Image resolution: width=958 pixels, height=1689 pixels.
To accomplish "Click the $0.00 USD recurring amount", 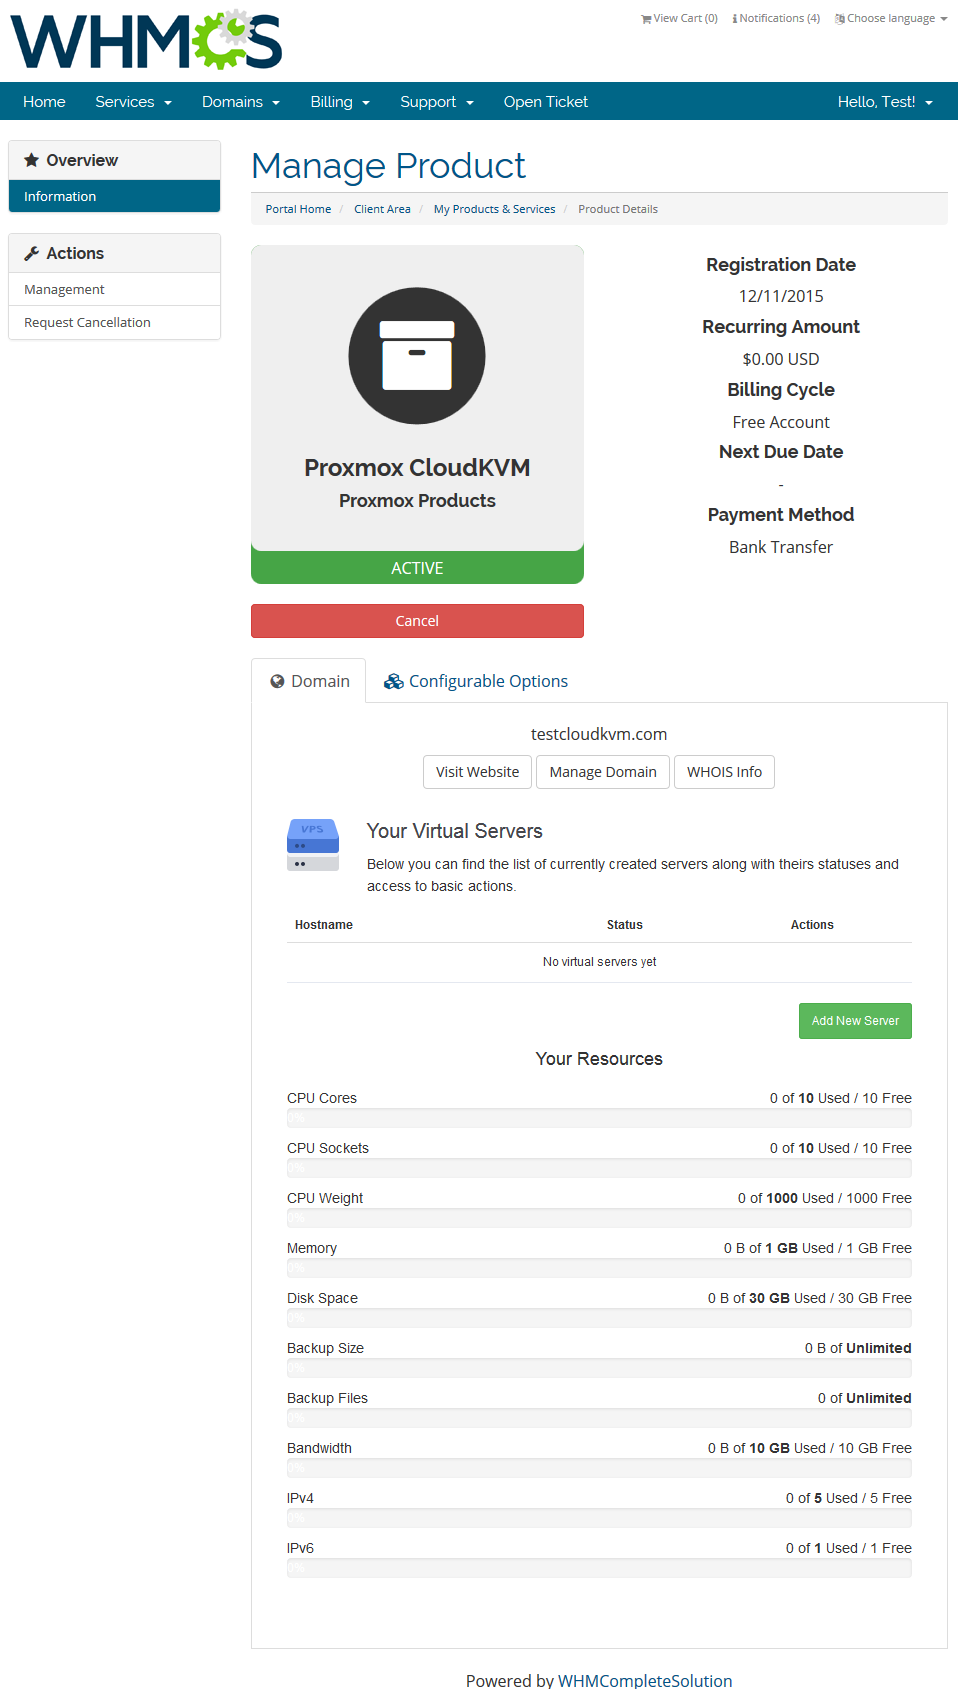I will (x=781, y=359).
